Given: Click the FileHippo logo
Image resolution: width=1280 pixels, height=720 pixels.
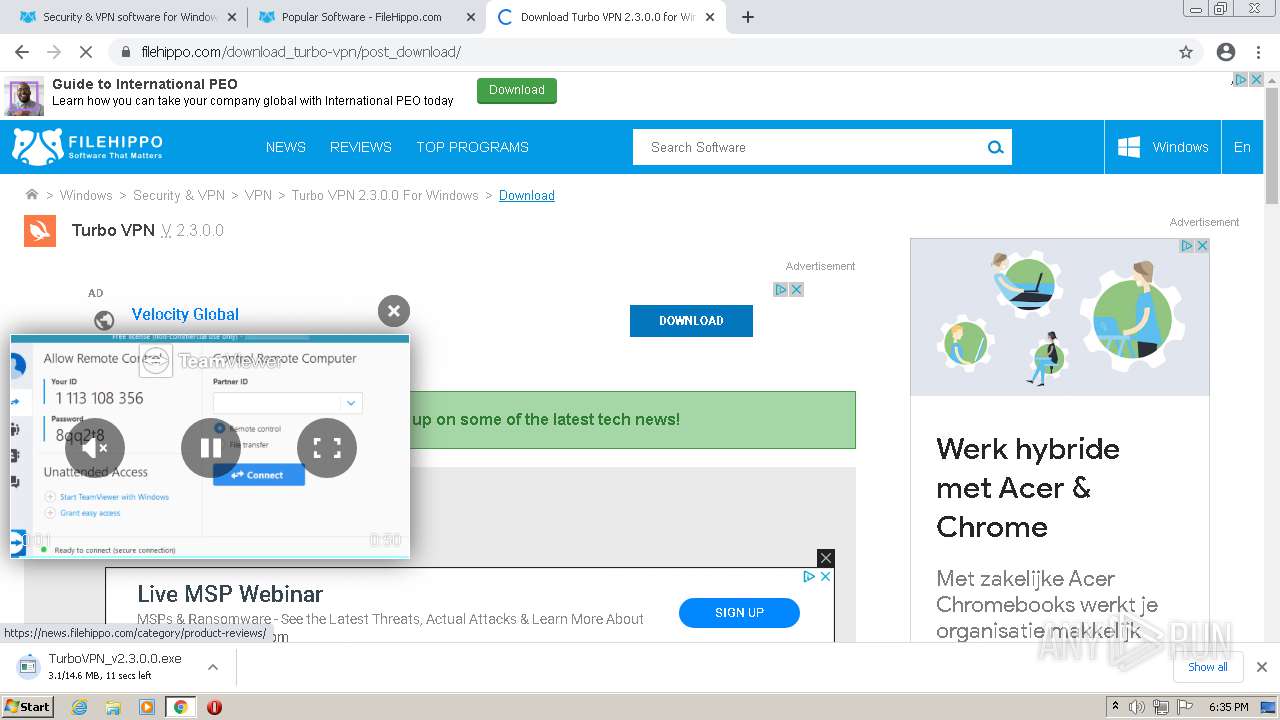Looking at the screenshot, I should (x=87, y=146).
